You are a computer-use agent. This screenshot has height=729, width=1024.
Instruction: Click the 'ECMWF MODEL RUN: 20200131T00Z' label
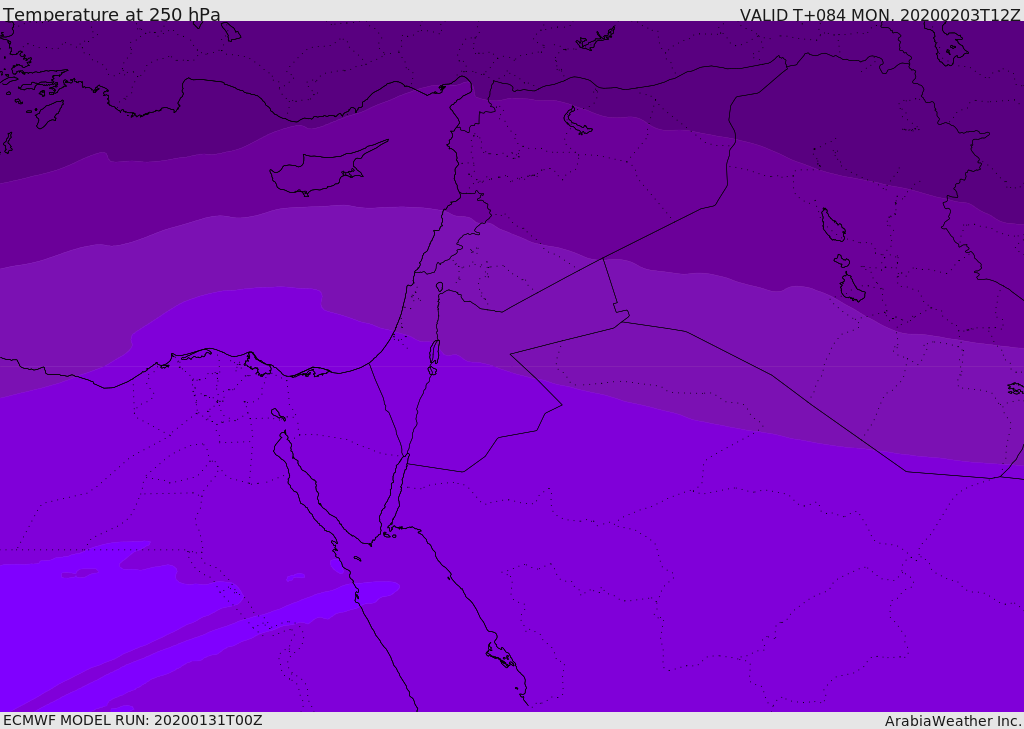pyautogui.click(x=133, y=720)
